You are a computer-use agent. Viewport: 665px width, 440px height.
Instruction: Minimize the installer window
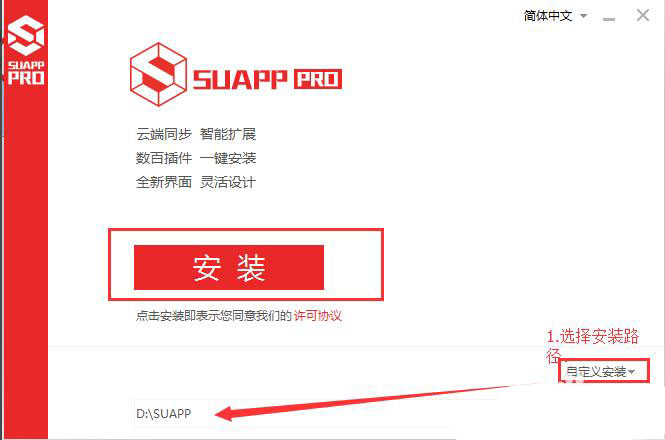609,18
